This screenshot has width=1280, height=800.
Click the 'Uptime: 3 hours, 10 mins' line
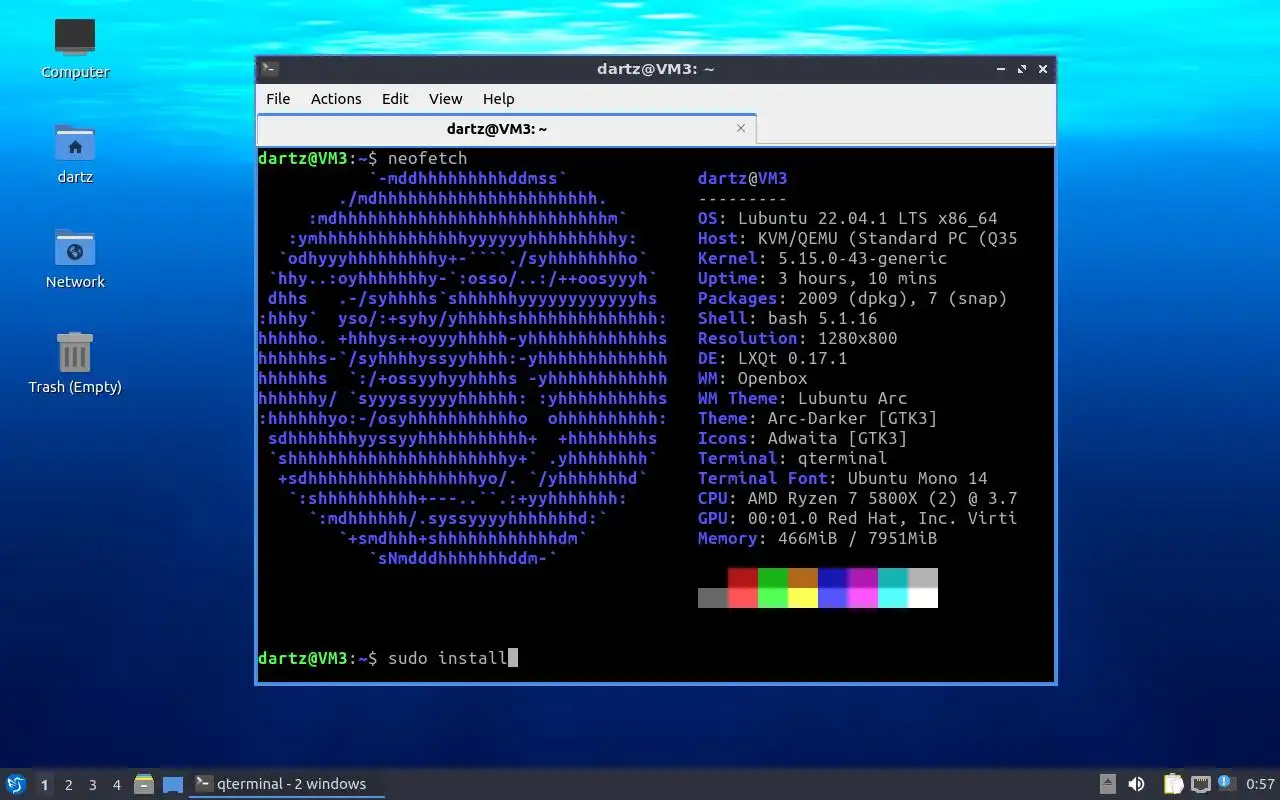[x=817, y=278]
